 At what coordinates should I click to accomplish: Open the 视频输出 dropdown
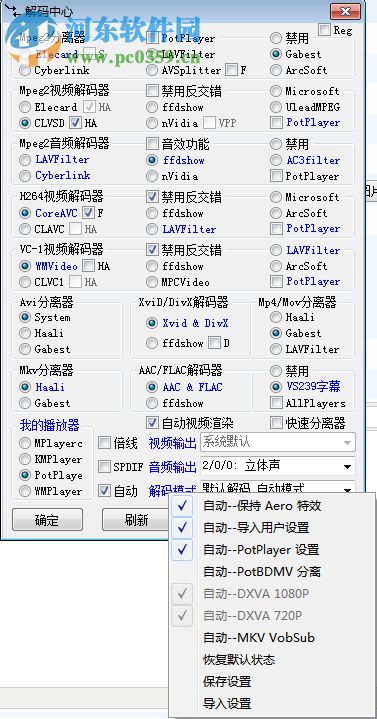pos(278,442)
